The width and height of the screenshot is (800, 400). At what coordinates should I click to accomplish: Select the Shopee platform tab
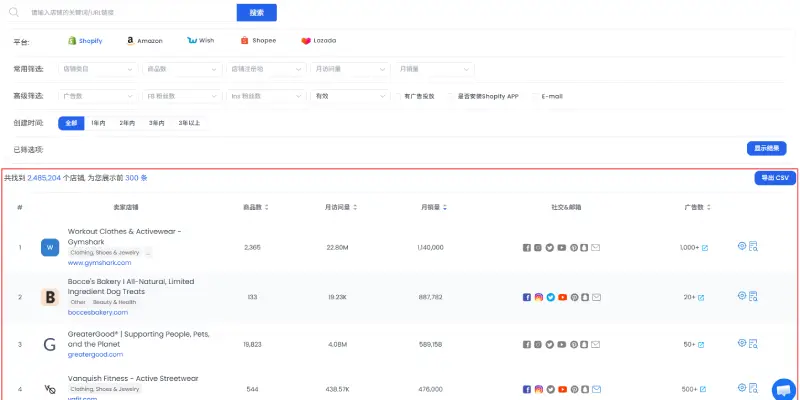(258, 41)
